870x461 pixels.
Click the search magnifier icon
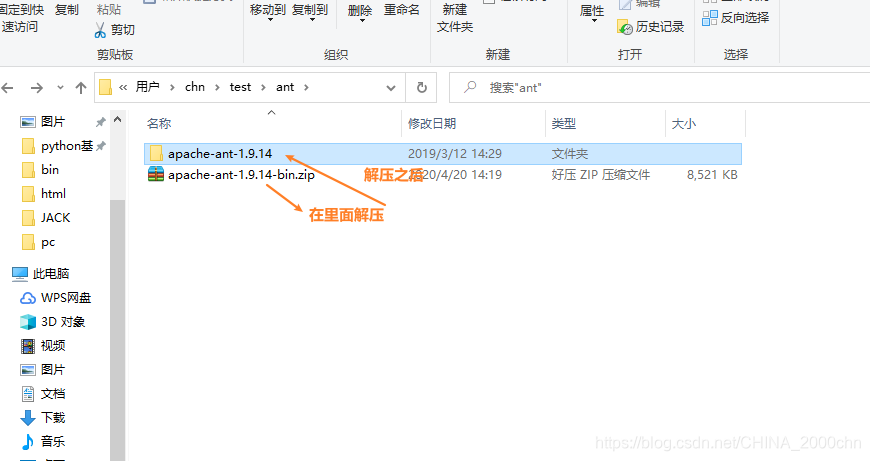(x=471, y=87)
